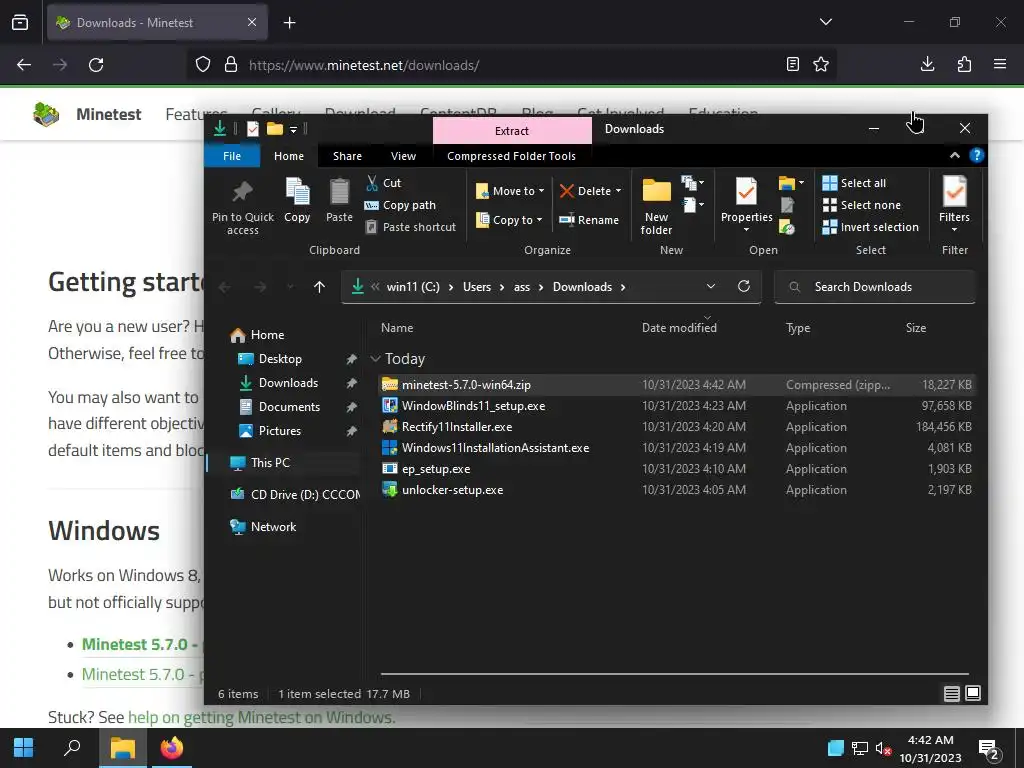The width and height of the screenshot is (1024, 768).
Task: Toggle Firefox reader view icon
Action: click(x=793, y=65)
